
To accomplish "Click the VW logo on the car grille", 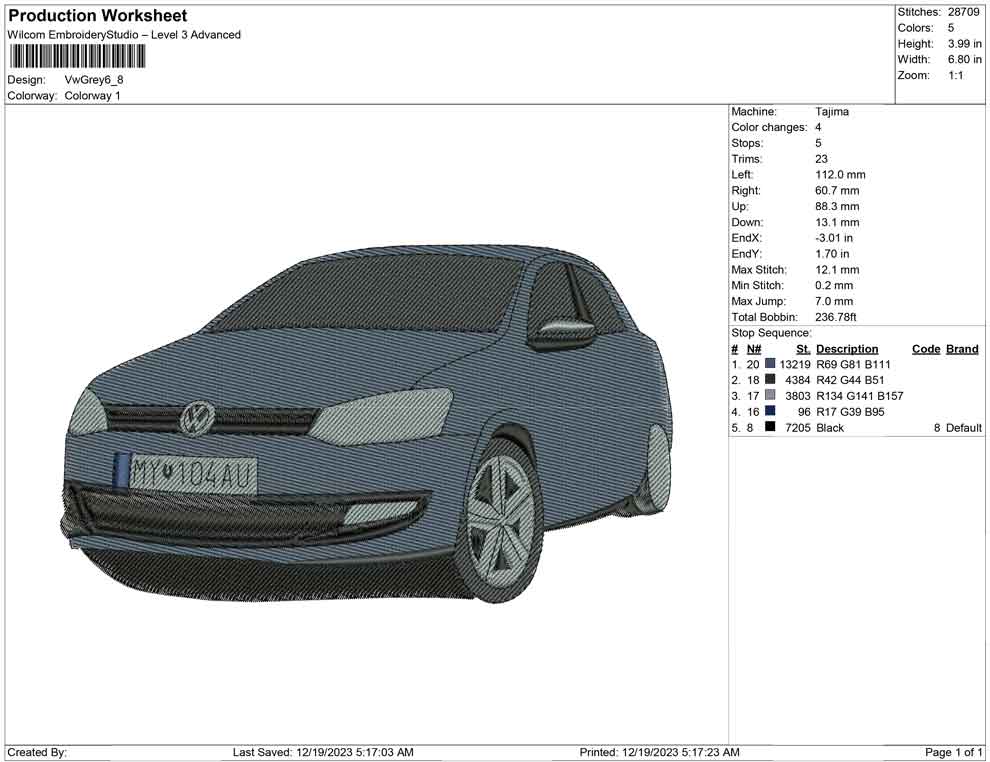I will point(198,417).
